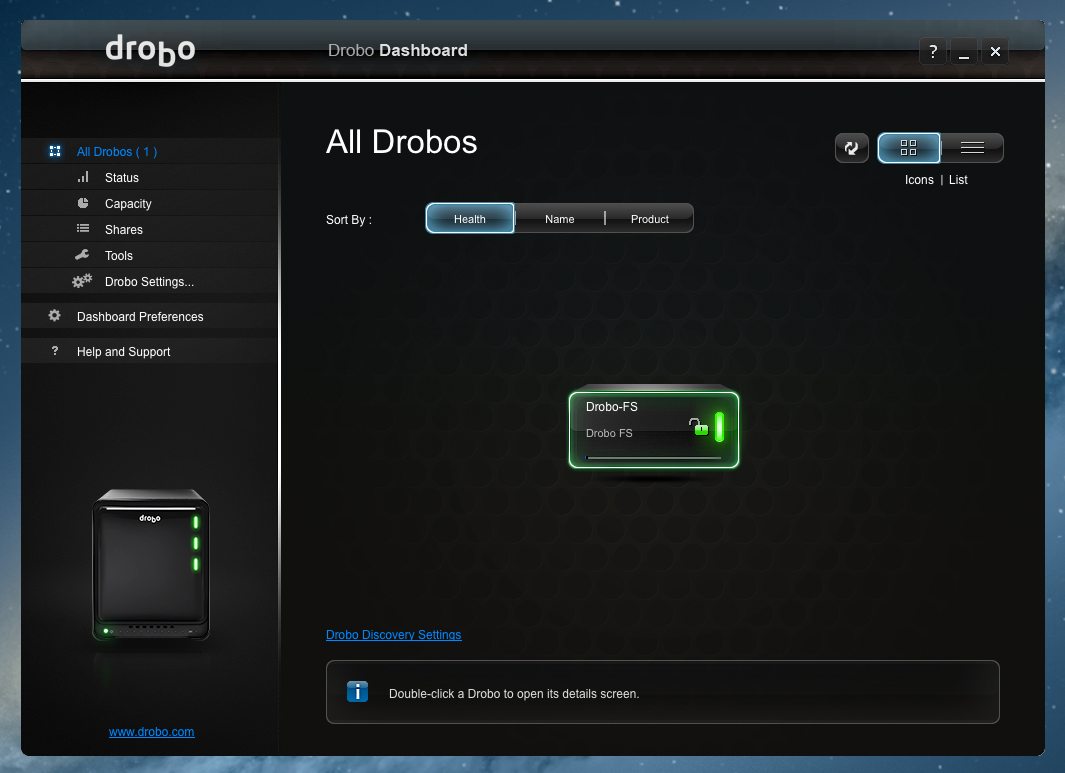Visit the www.drobo.com link
1065x773 pixels.
coord(151,732)
